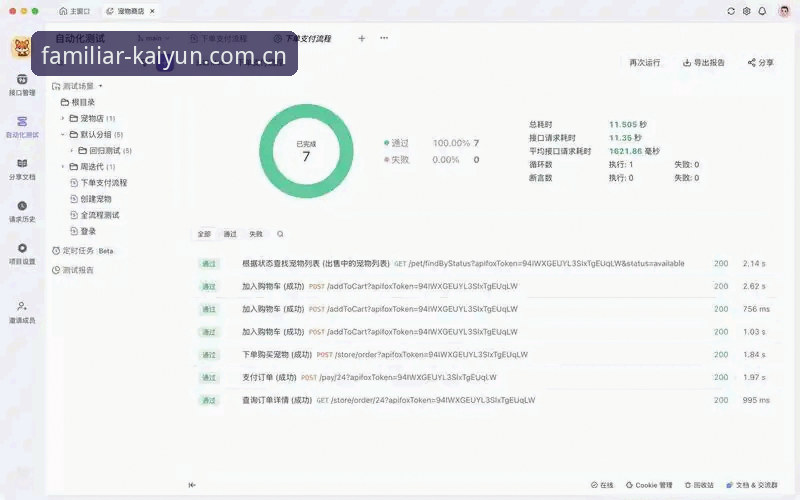Open the 加入购物车 result taking 2.62 s

485,286
